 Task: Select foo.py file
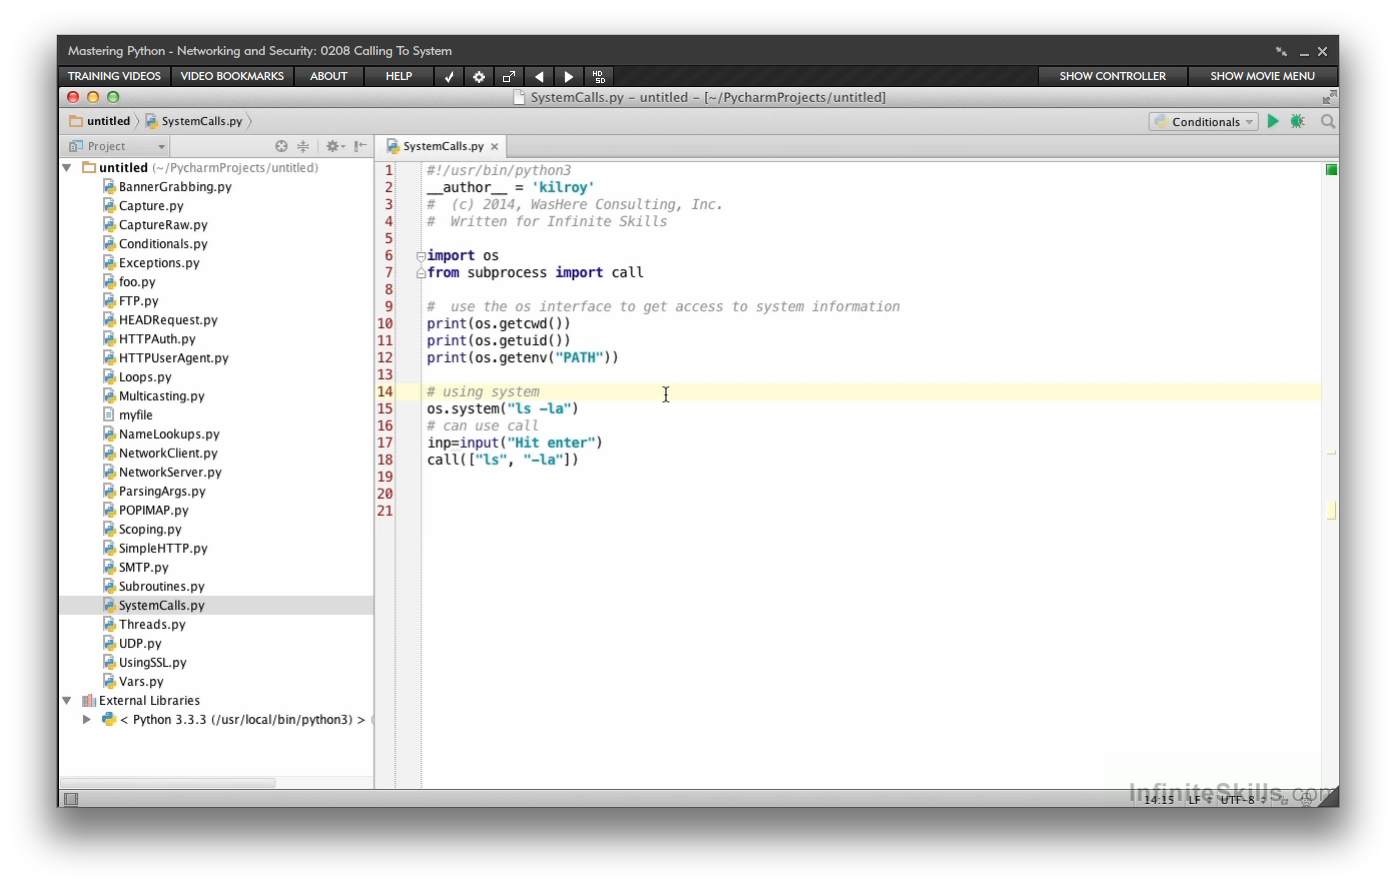point(137,282)
